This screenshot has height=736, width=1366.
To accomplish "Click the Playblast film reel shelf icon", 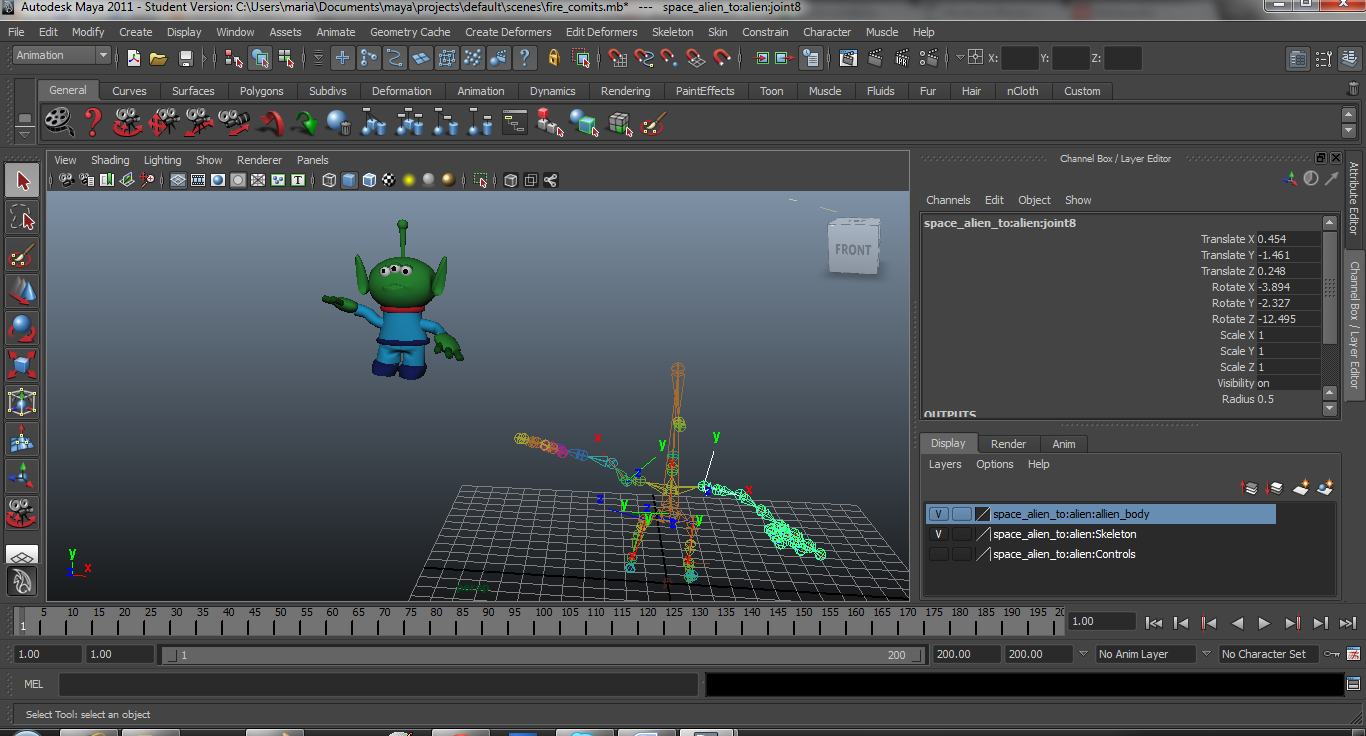I will click(x=59, y=122).
